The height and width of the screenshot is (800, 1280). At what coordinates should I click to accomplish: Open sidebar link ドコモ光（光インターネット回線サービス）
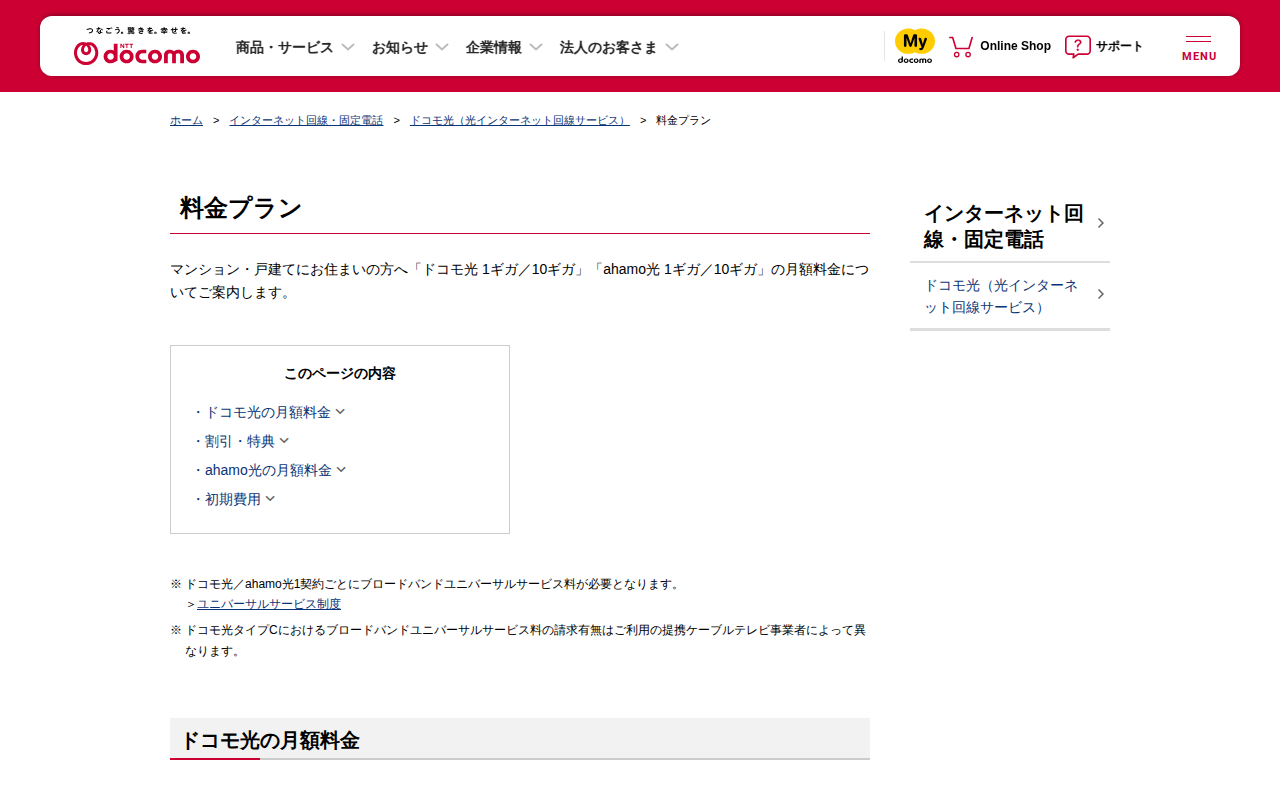(x=1010, y=296)
